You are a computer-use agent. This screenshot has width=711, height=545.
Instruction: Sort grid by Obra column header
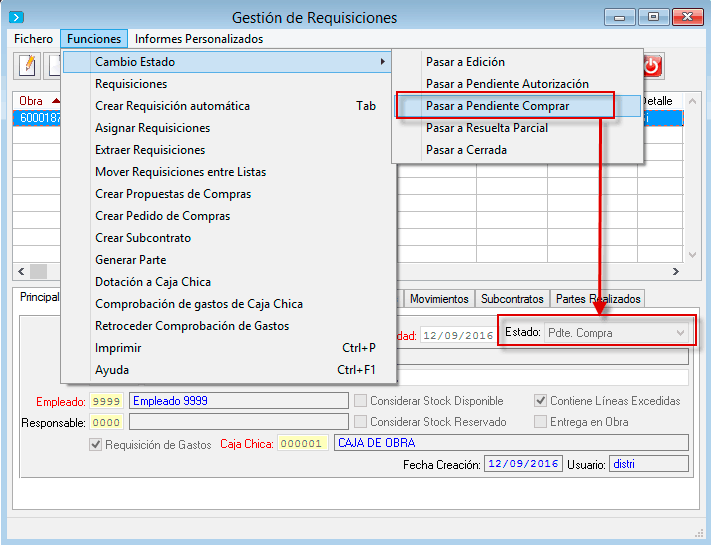[36, 101]
